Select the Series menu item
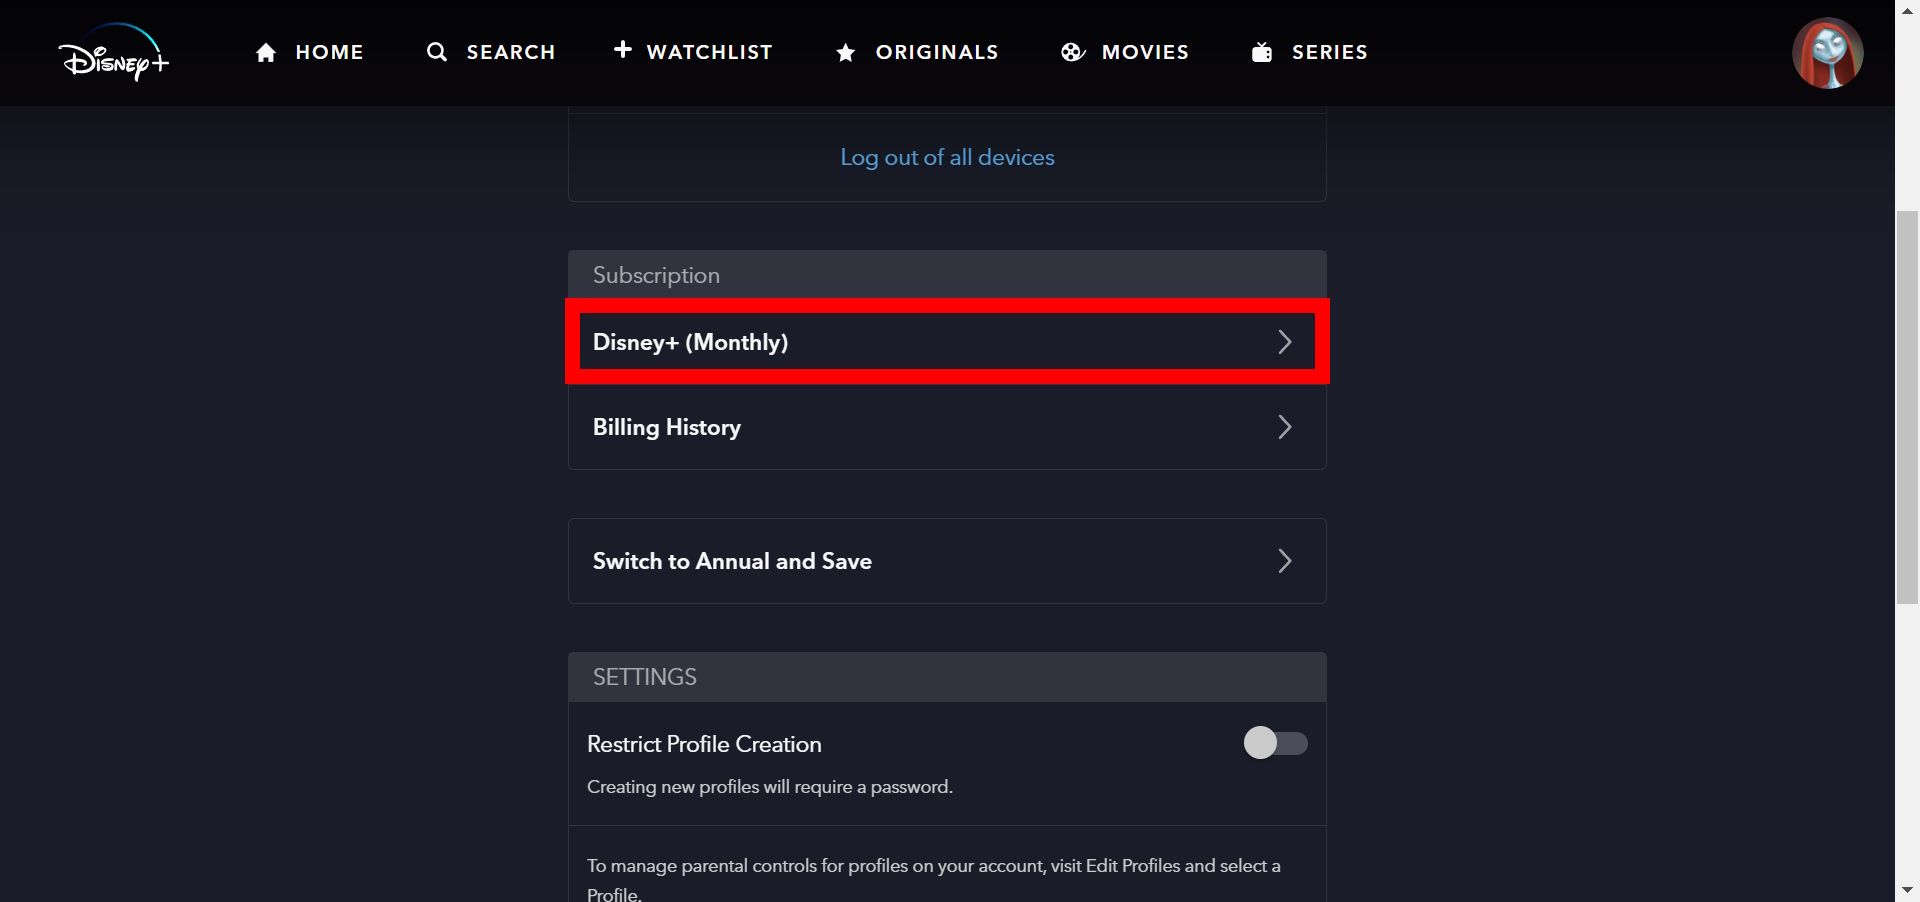1920x902 pixels. click(x=1330, y=52)
